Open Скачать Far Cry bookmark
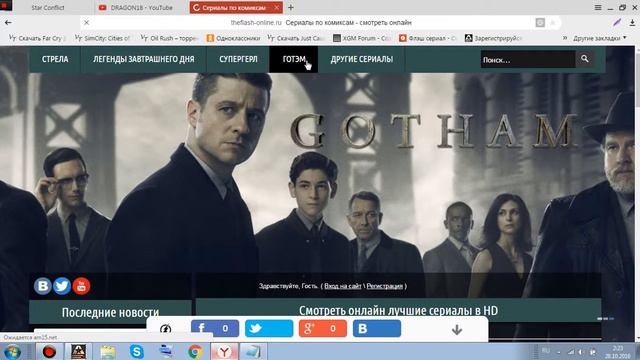640x360 pixels. click(x=37, y=38)
